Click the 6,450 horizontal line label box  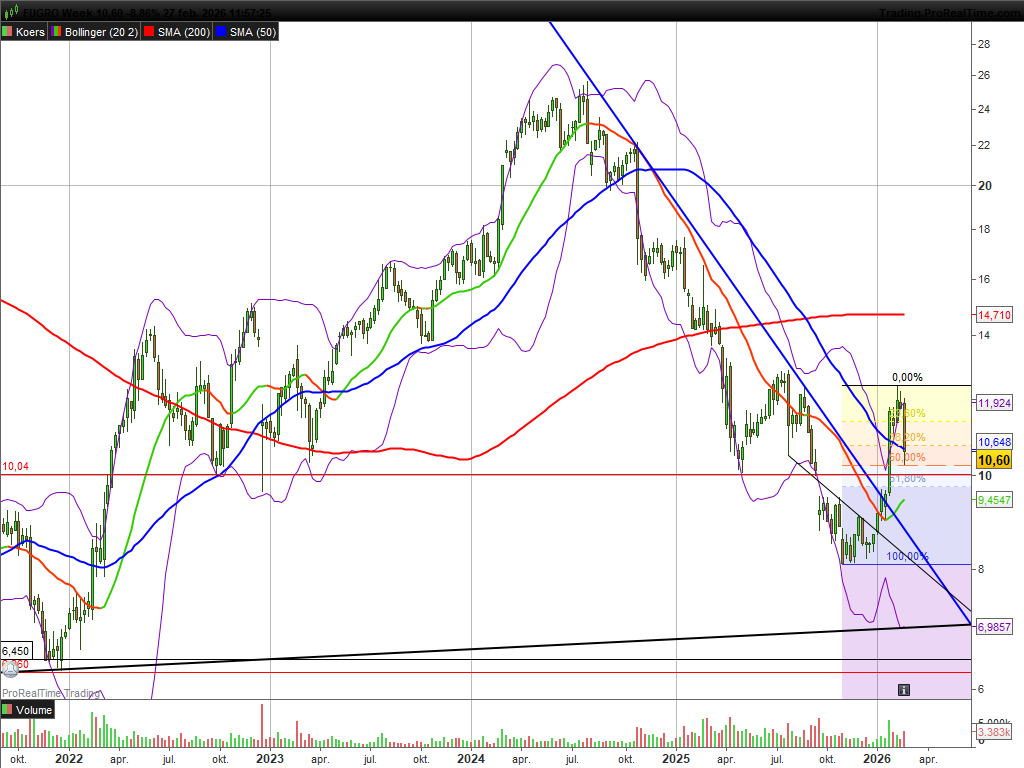coord(16,651)
